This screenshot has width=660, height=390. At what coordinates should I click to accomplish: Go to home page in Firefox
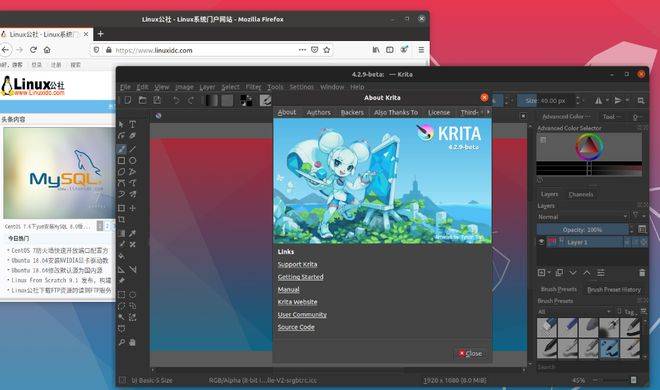coord(47,50)
